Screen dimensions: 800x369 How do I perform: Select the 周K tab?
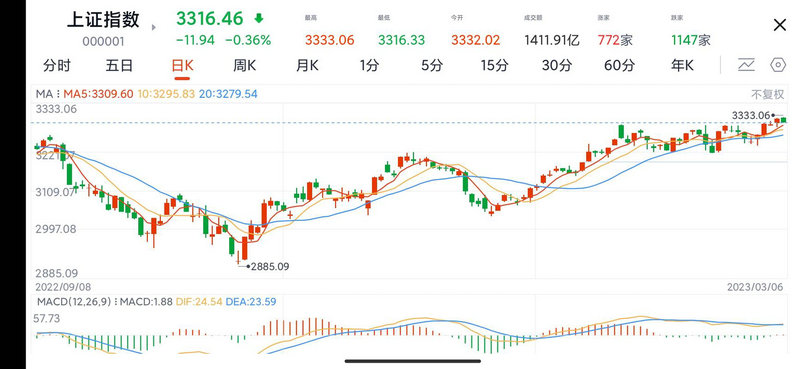coord(244,65)
